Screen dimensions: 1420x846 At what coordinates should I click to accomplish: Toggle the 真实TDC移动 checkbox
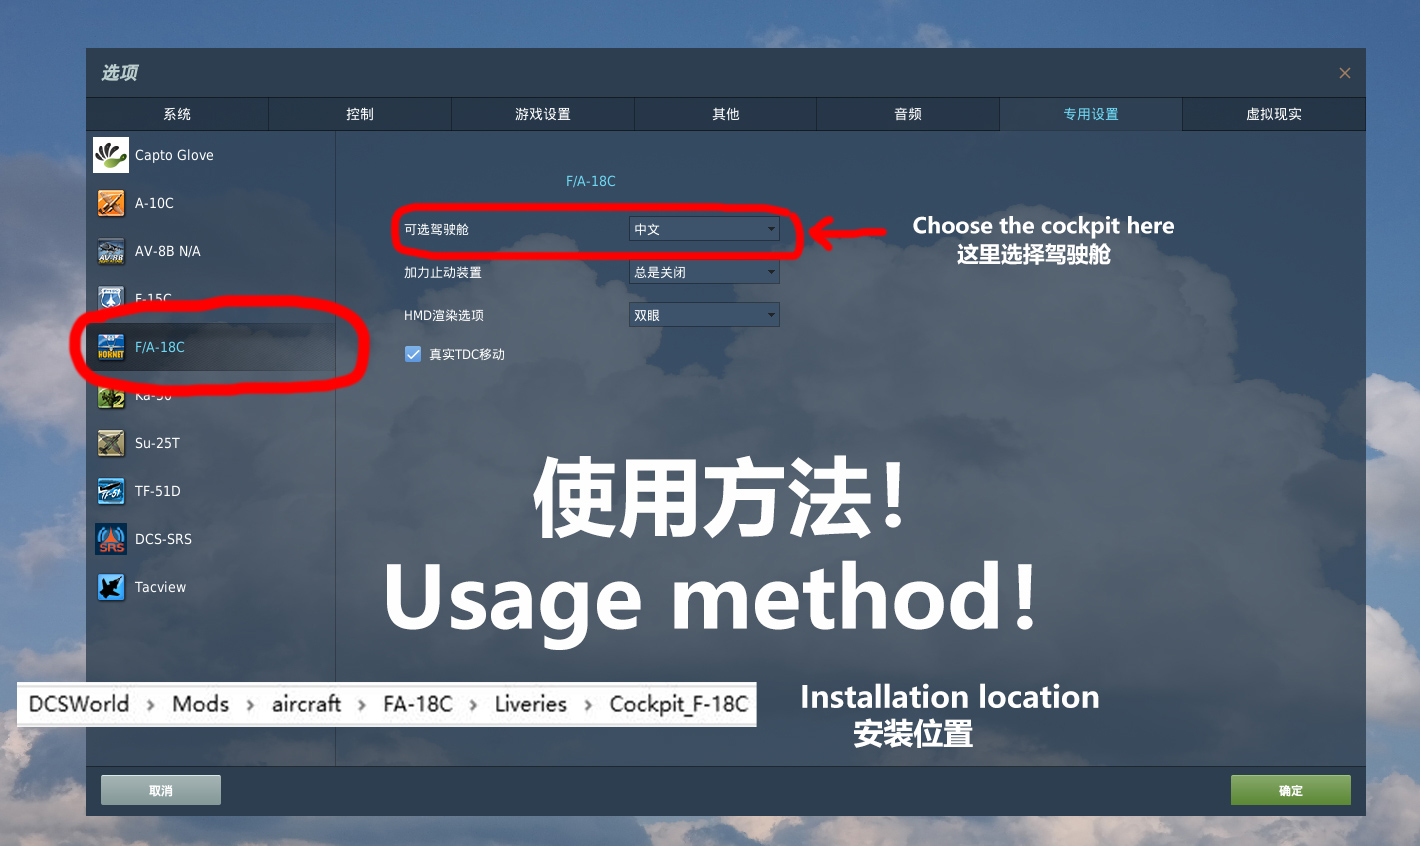413,354
